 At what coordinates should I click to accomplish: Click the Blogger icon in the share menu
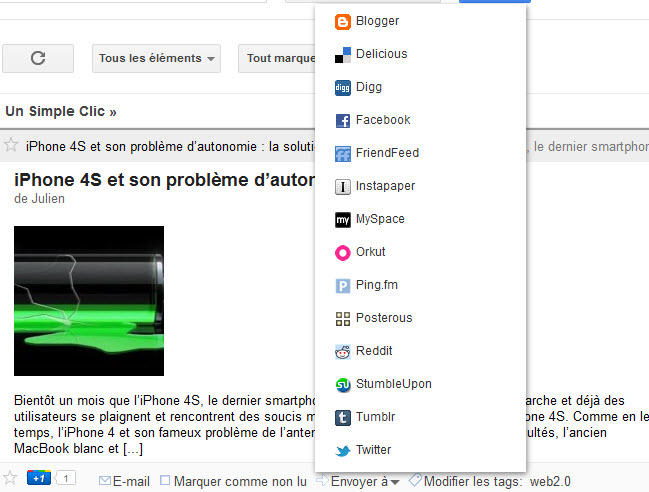343,22
